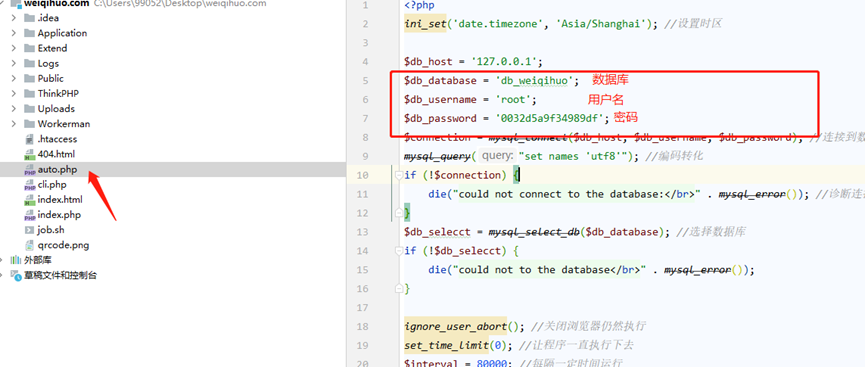
Task: Open 404.html in the project tree
Action: click(x=56, y=154)
